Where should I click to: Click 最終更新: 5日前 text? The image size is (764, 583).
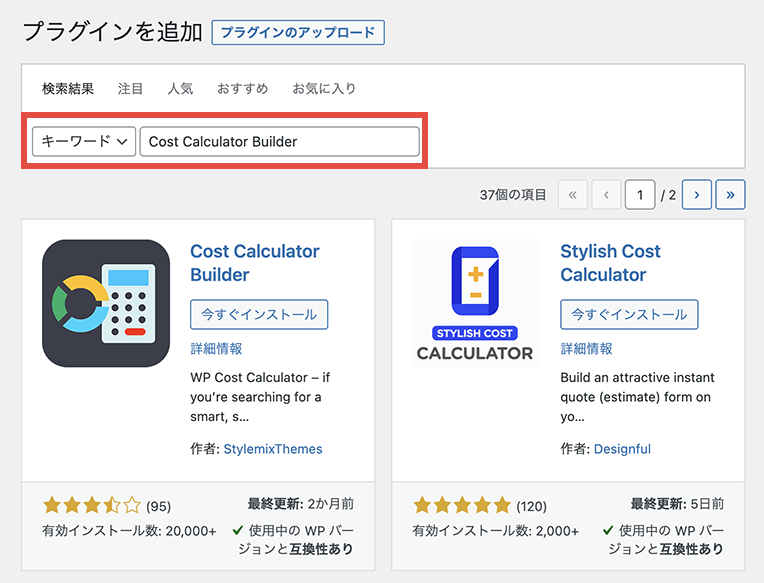coord(677,504)
